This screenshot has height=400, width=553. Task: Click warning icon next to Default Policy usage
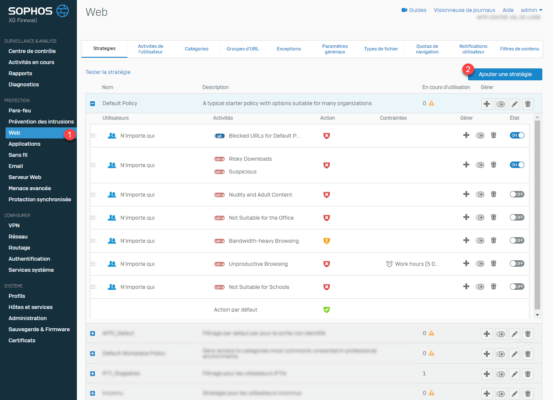(x=431, y=103)
